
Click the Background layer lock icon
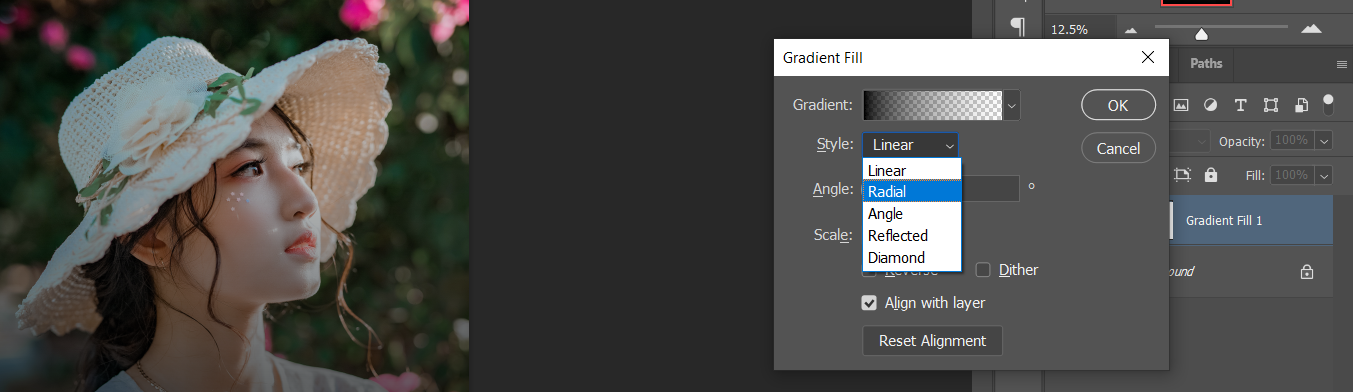(x=1306, y=271)
